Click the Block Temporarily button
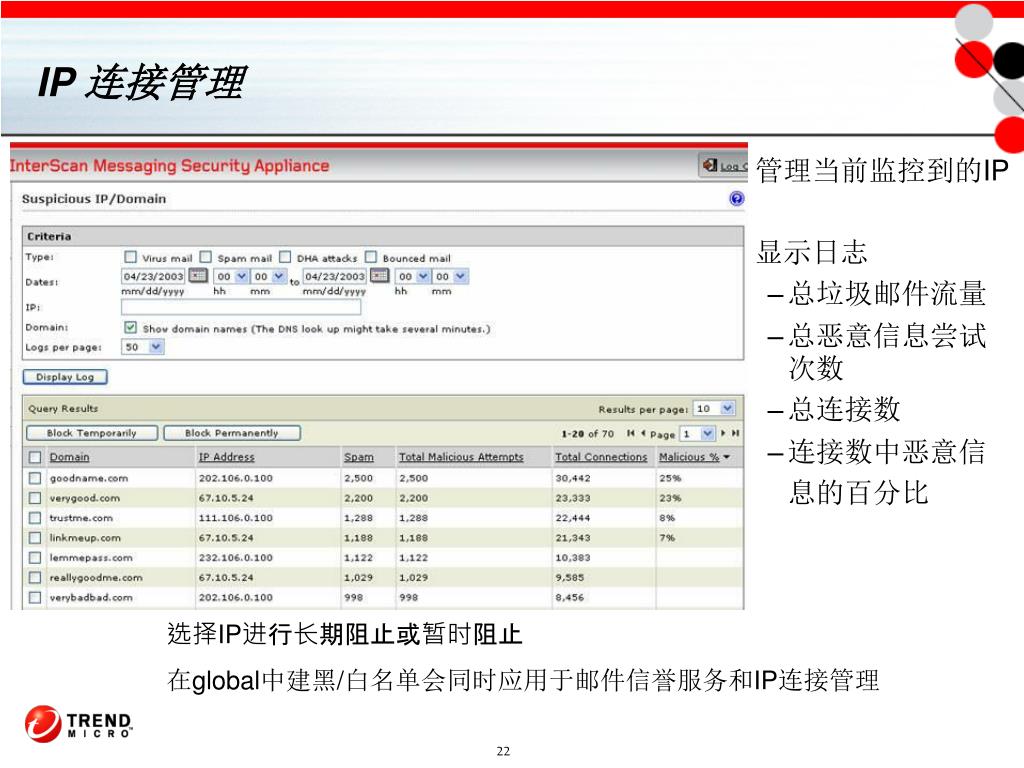 point(92,433)
